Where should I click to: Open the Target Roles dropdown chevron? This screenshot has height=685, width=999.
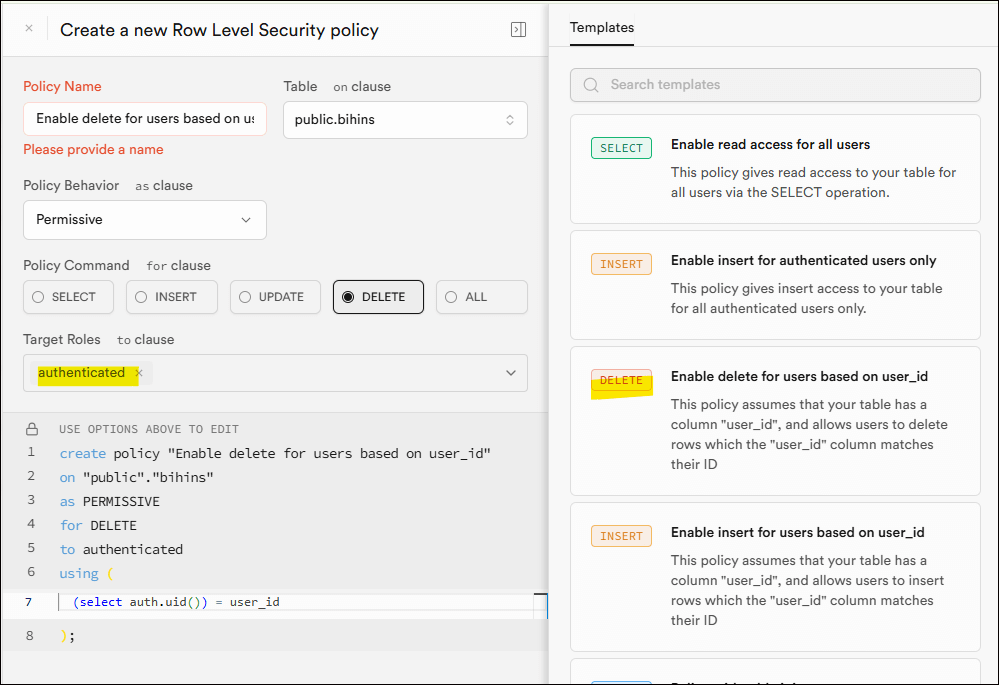coord(511,373)
